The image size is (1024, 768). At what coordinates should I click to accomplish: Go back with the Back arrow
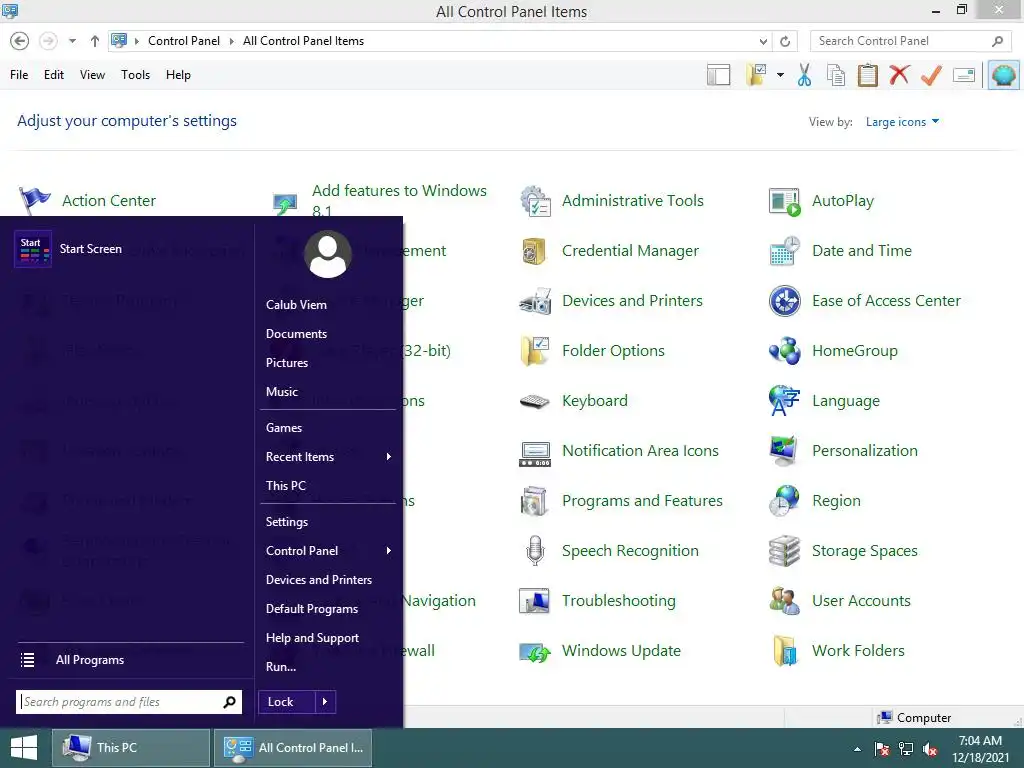tap(20, 41)
